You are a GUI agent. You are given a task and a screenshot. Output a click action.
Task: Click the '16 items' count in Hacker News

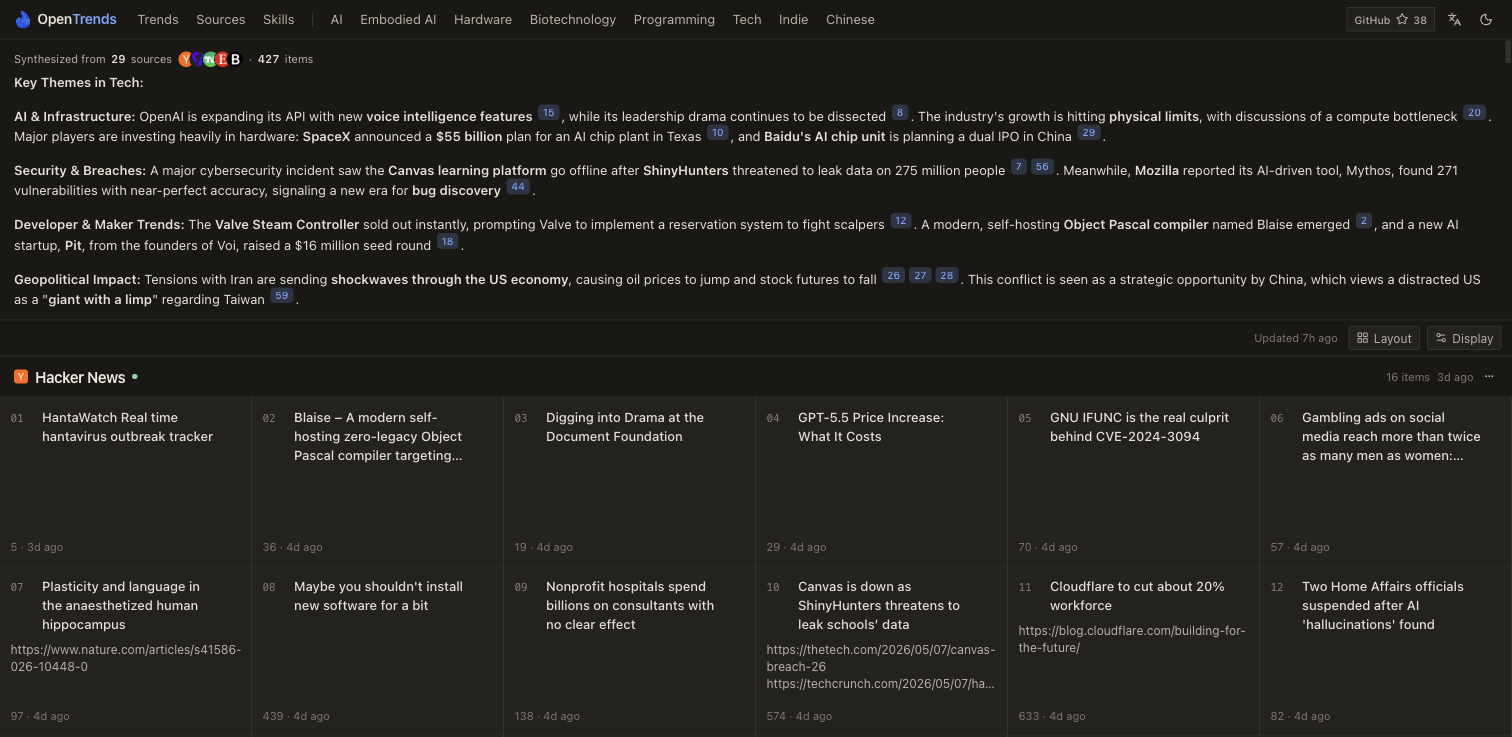click(1408, 377)
